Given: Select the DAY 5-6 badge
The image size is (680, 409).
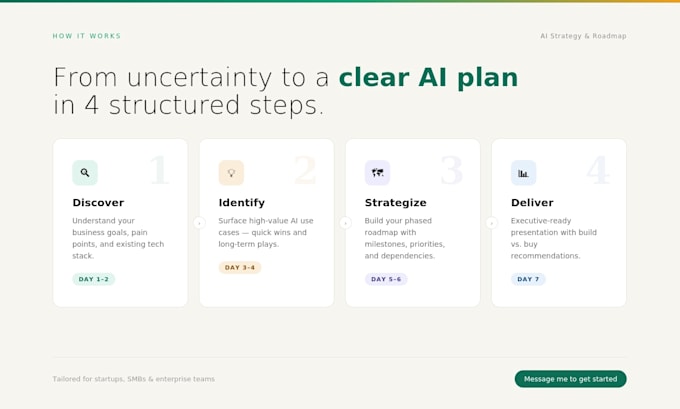Looking at the screenshot, I should (x=386, y=279).
